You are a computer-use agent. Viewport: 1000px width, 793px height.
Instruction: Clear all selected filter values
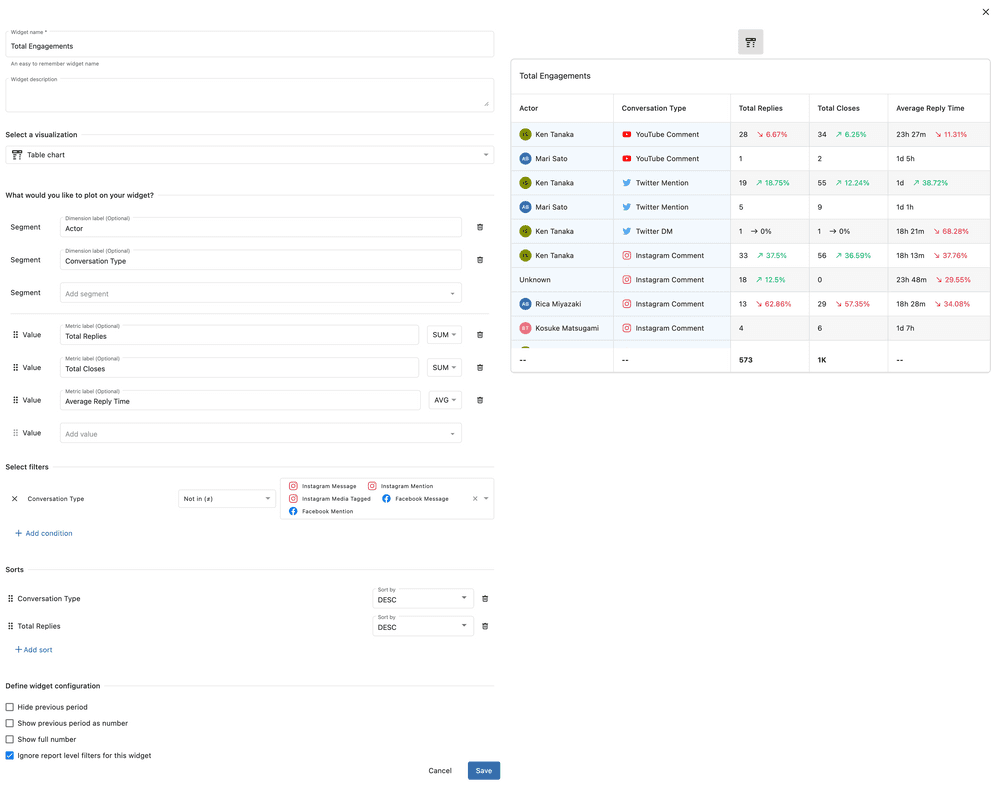[475, 498]
